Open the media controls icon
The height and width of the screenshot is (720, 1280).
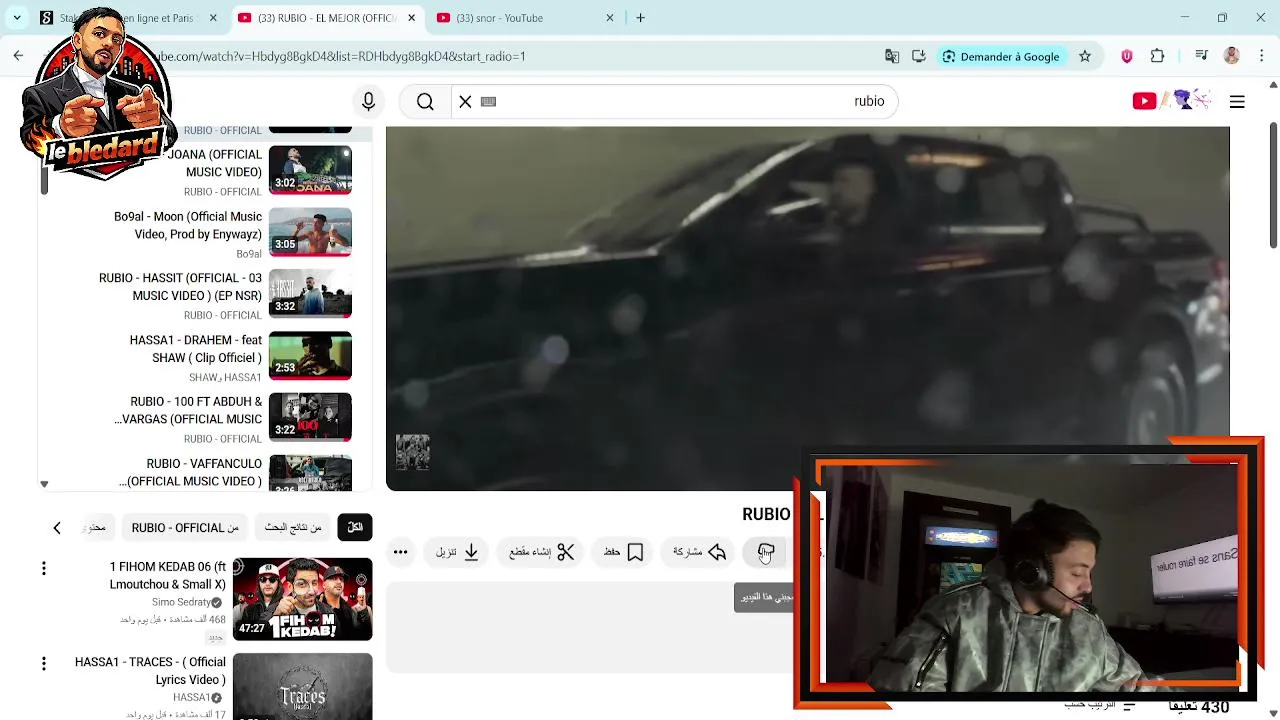(x=1201, y=56)
